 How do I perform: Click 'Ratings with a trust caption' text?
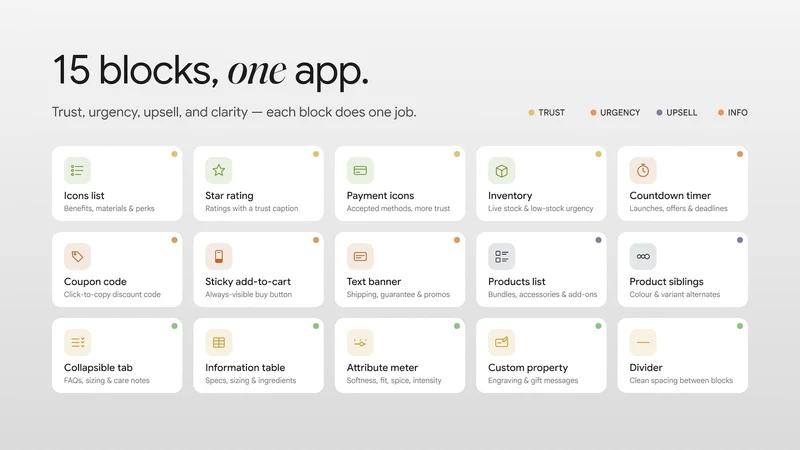[x=252, y=208]
